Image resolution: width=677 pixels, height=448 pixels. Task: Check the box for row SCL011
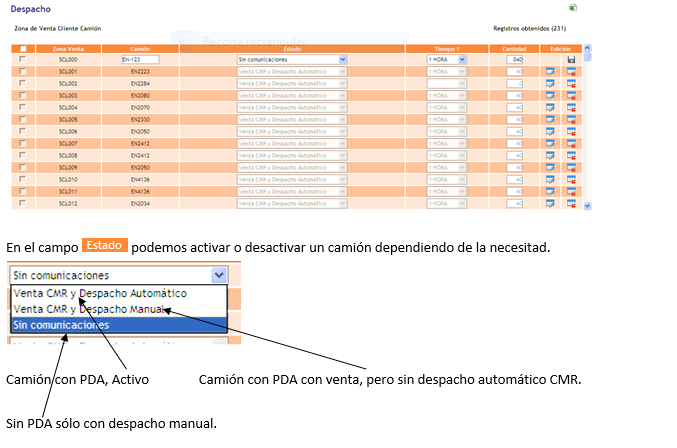coord(22,191)
